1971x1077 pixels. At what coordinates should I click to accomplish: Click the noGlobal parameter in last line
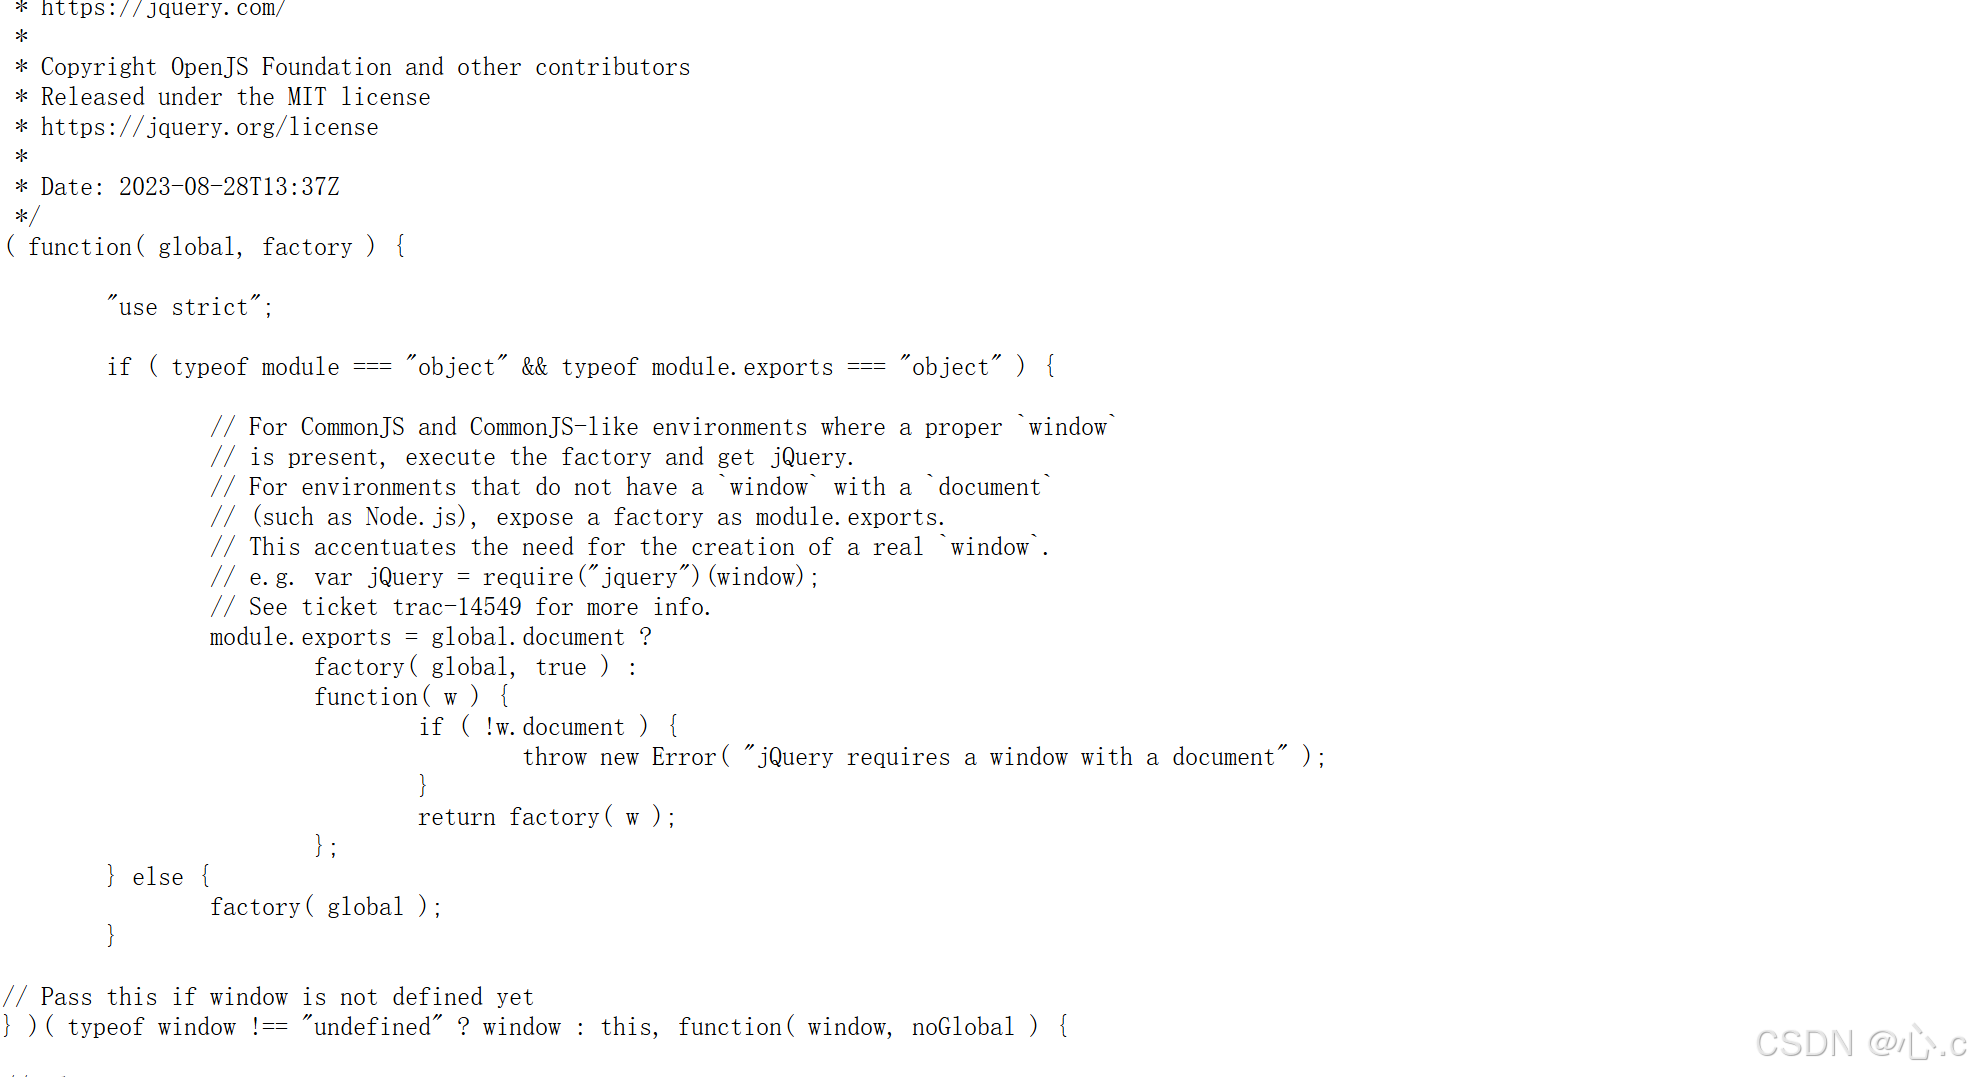coord(963,1027)
